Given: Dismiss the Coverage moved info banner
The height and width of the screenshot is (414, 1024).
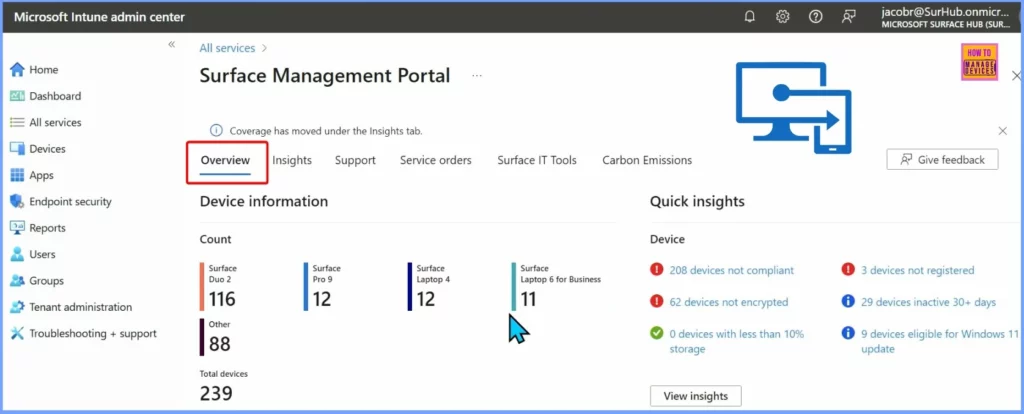Looking at the screenshot, I should (x=1002, y=131).
